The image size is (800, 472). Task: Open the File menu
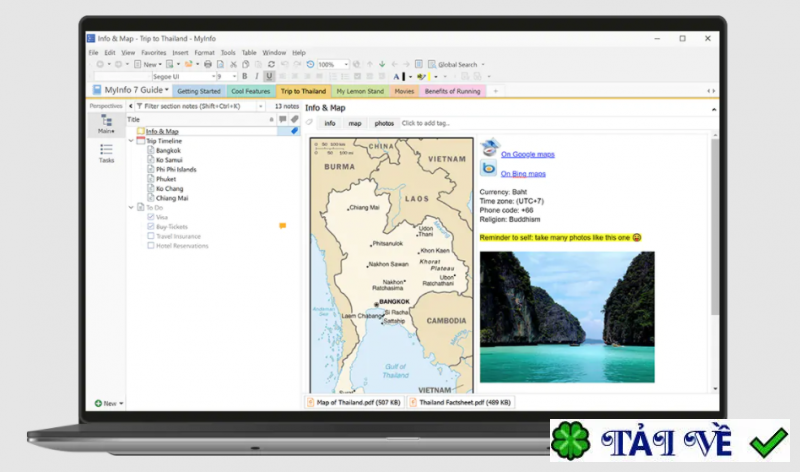[93, 53]
